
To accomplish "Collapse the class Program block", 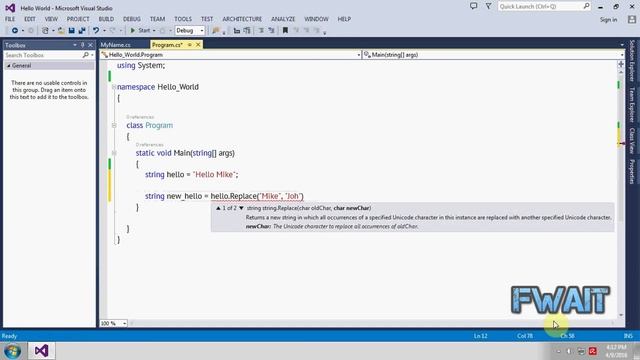I will (x=114, y=125).
